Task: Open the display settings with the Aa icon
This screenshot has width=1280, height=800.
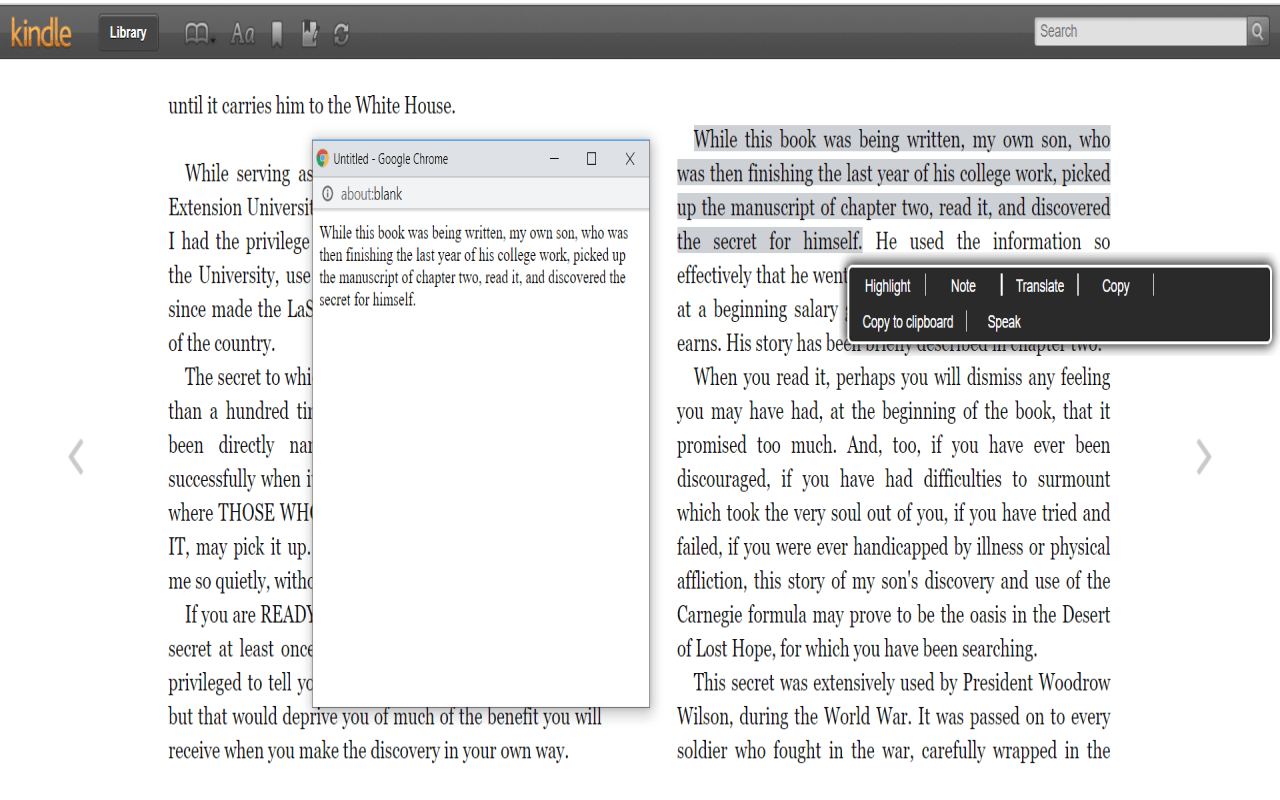Action: pyautogui.click(x=242, y=33)
